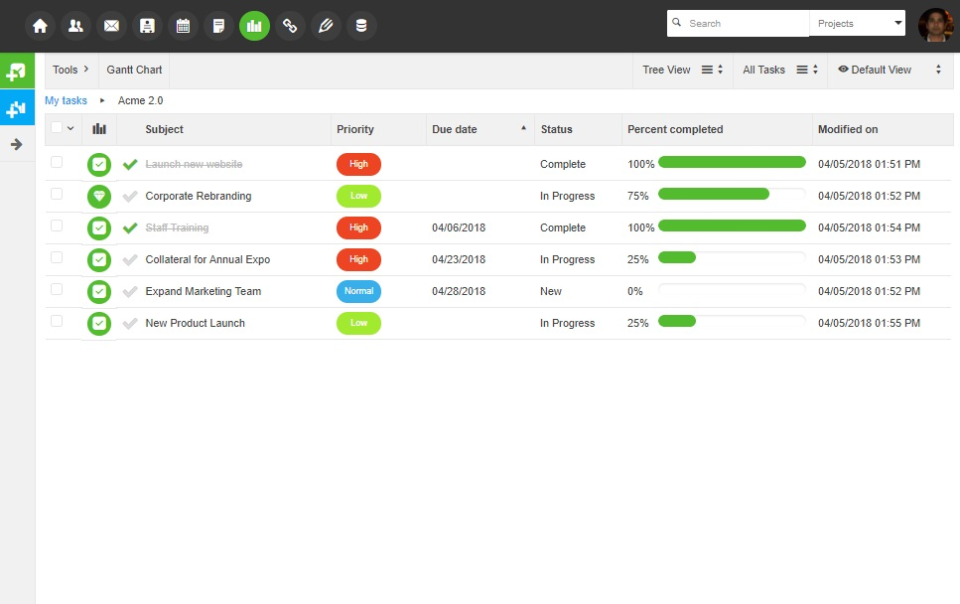Click the green Tasks bar-chart icon
The height and width of the screenshot is (604, 960).
pos(254,25)
